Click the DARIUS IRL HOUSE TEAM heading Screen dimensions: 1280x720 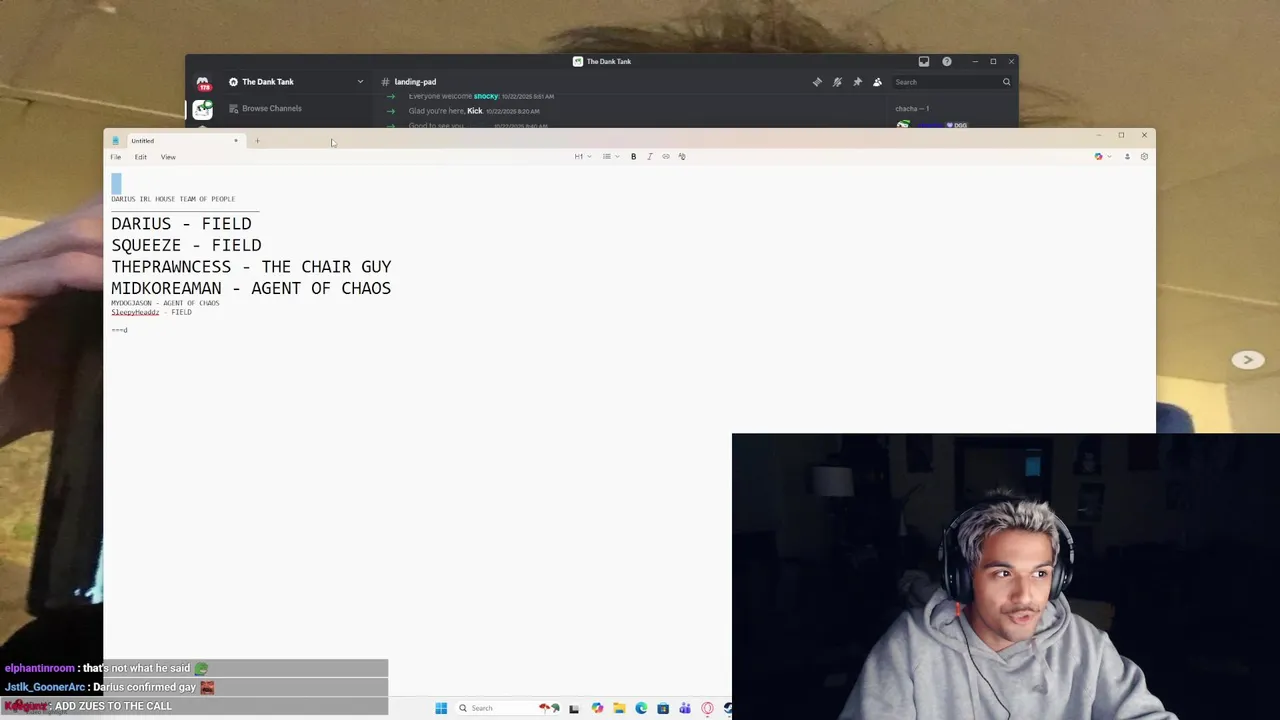173,199
